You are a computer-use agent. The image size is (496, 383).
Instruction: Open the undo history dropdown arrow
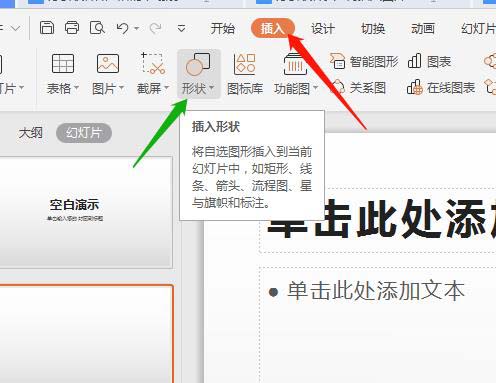pos(137,28)
